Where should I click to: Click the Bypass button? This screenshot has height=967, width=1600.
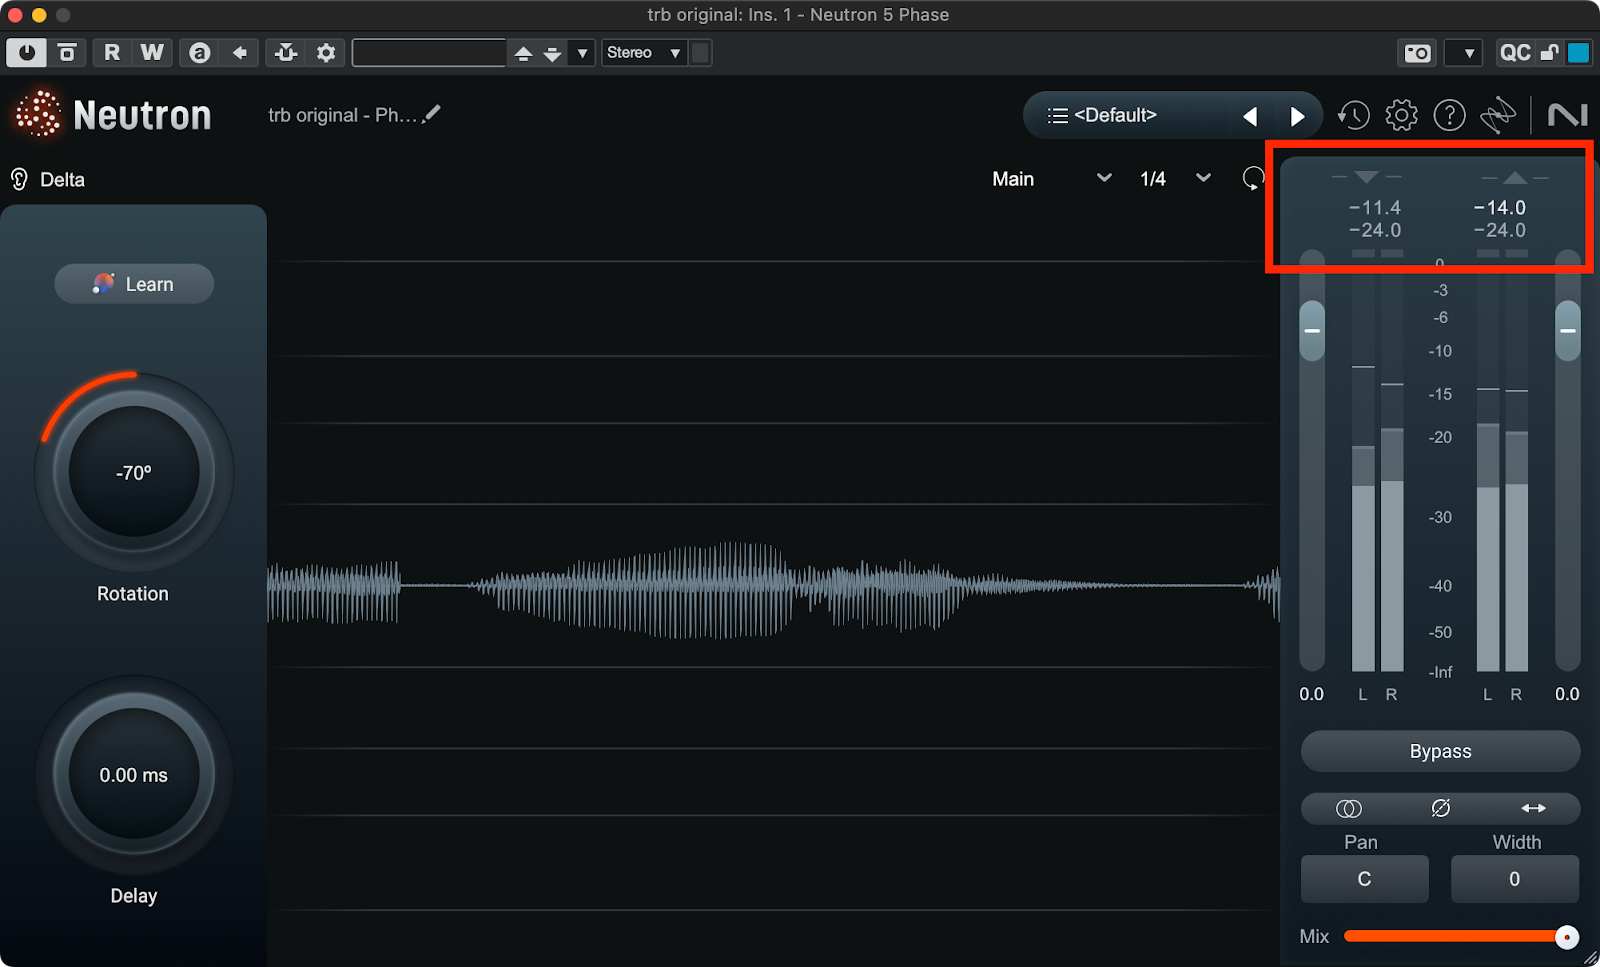(1440, 751)
